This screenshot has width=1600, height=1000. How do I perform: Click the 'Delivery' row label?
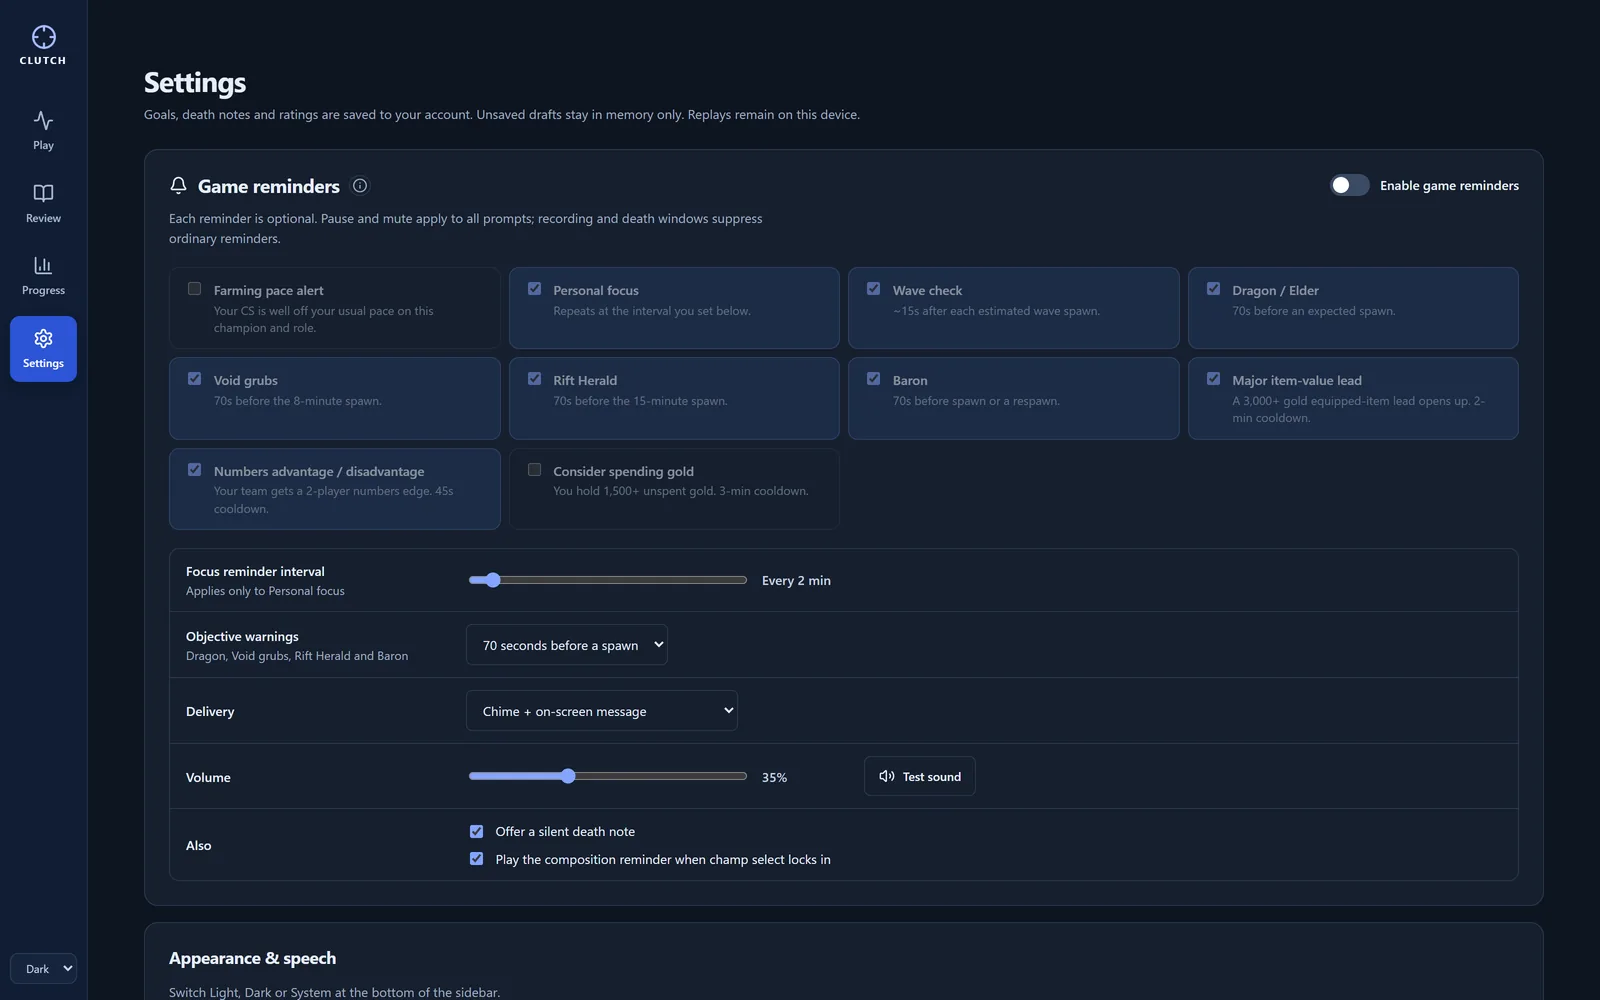tap(210, 712)
